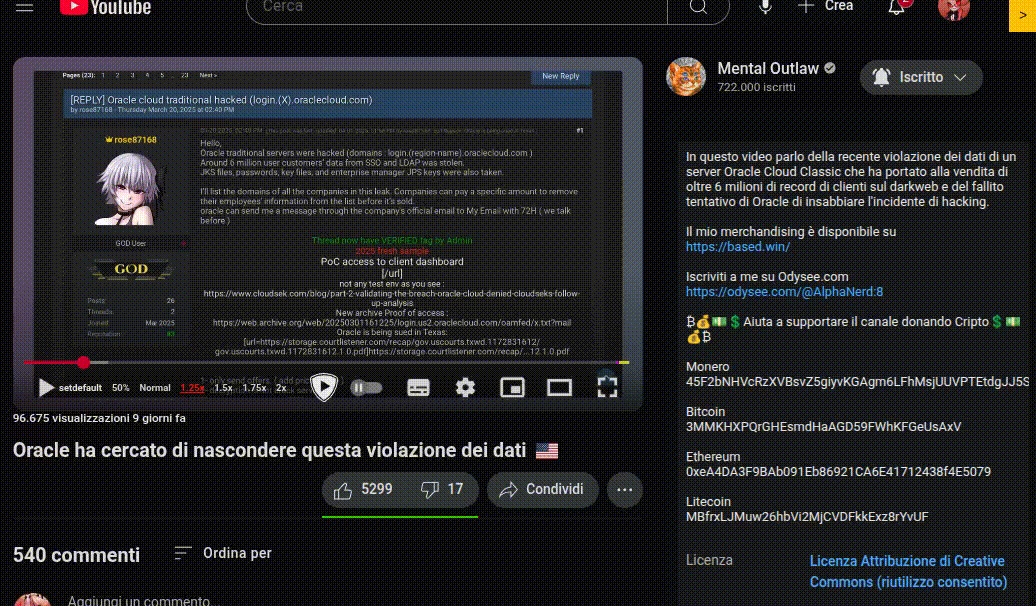Open Creative Commons license link
1036x606 pixels.
pos(908,571)
